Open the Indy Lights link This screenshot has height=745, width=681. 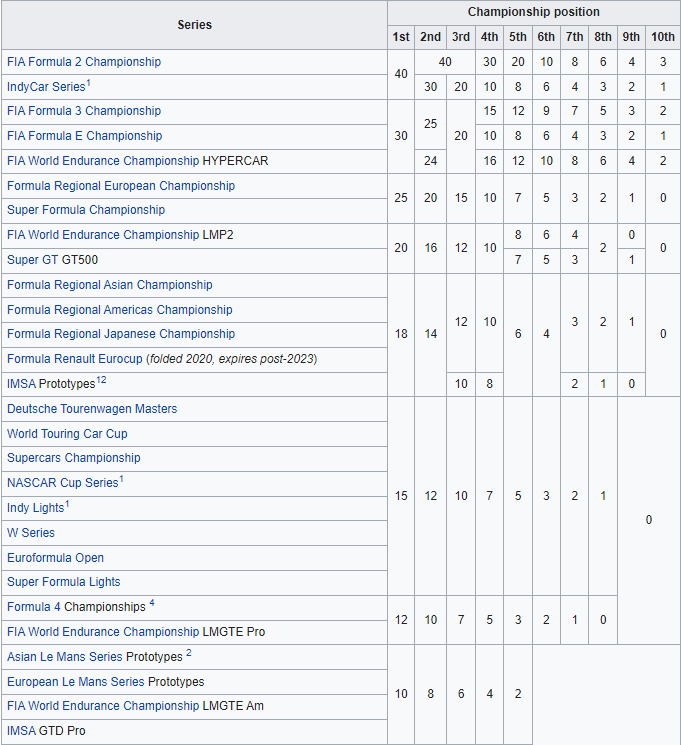coord(35,508)
